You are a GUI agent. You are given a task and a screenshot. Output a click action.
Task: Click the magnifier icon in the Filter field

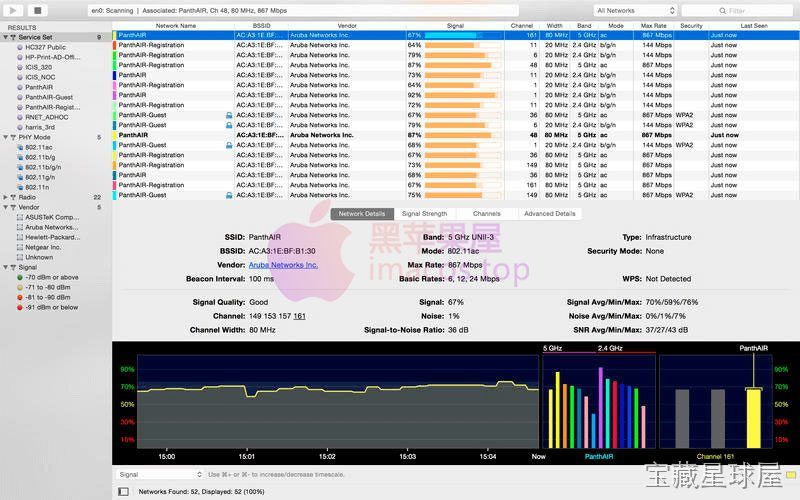[722, 11]
